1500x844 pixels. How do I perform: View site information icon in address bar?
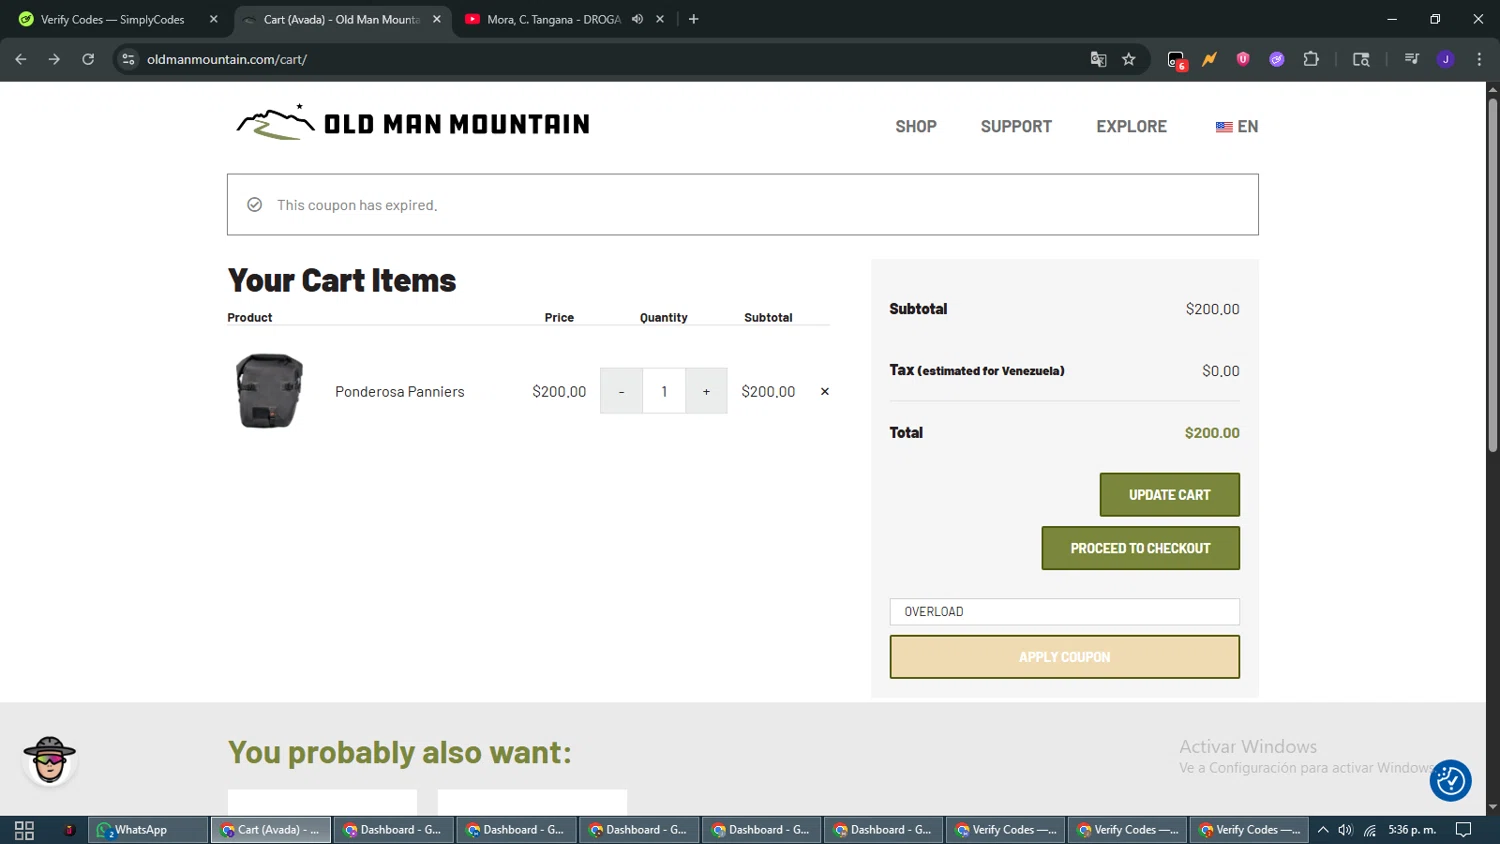[x=128, y=59]
